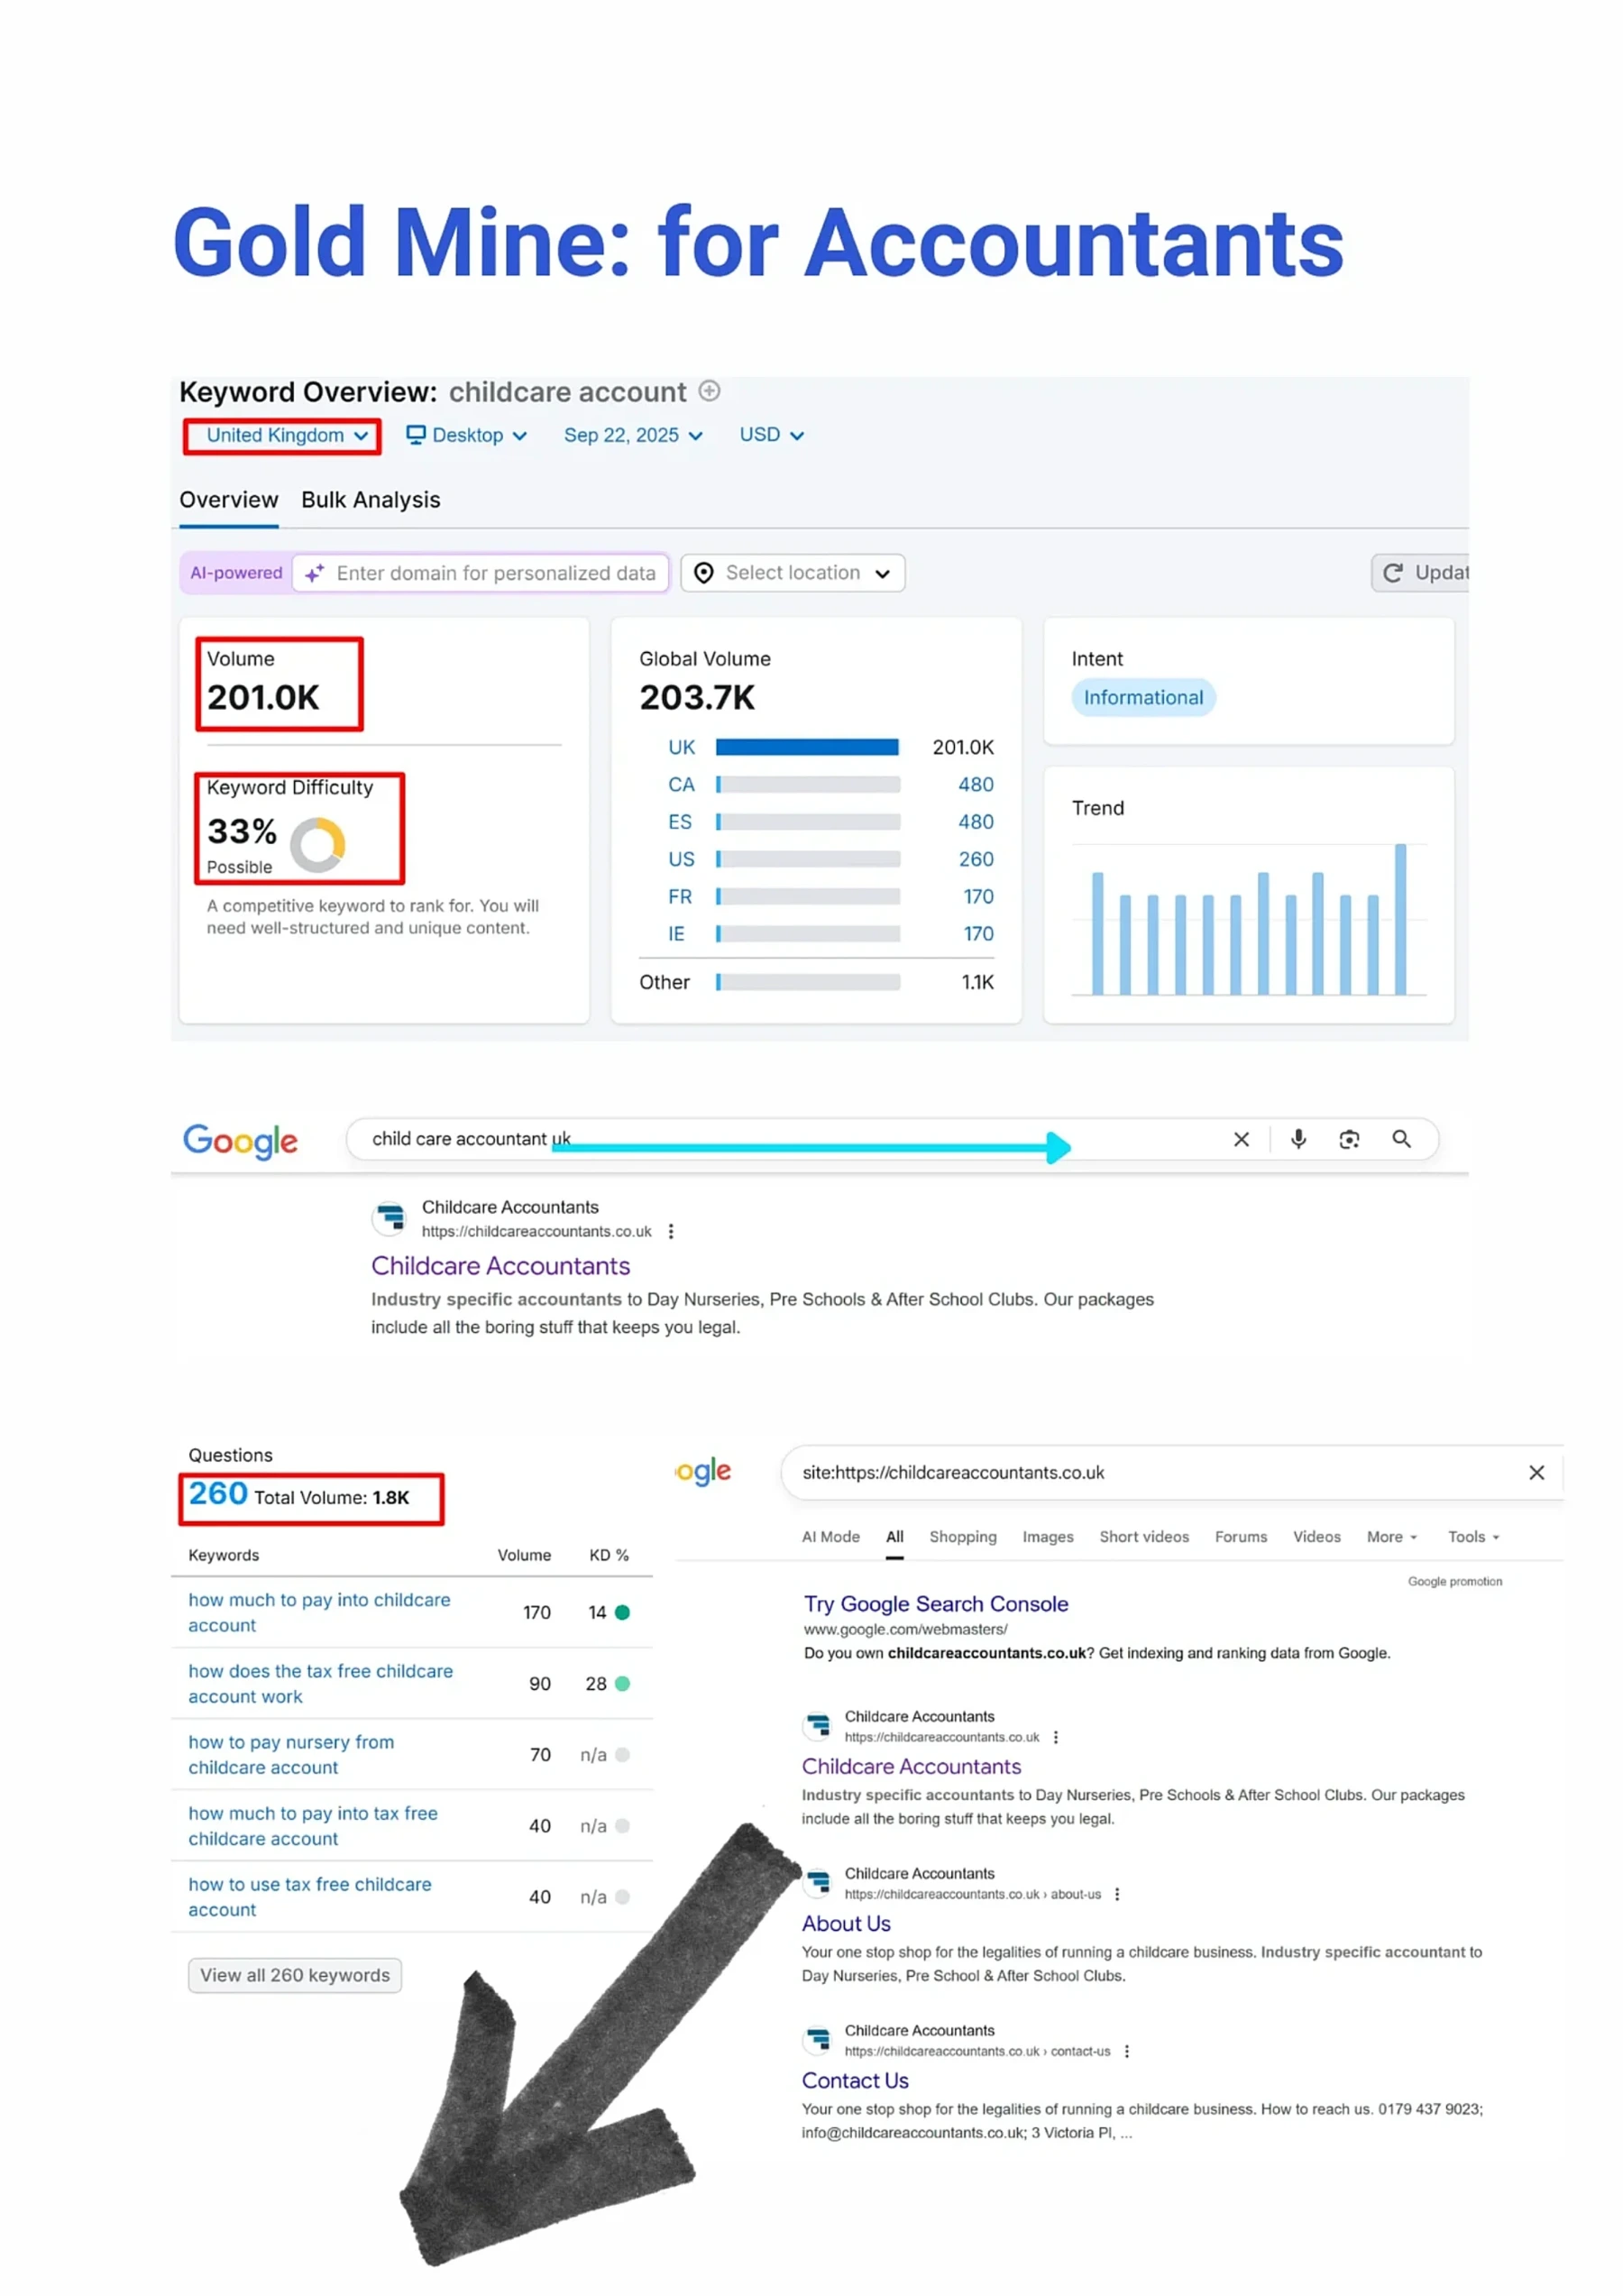Image resolution: width=1623 pixels, height=2296 pixels.
Task: Click the 260 questions count number
Action: (218, 1493)
